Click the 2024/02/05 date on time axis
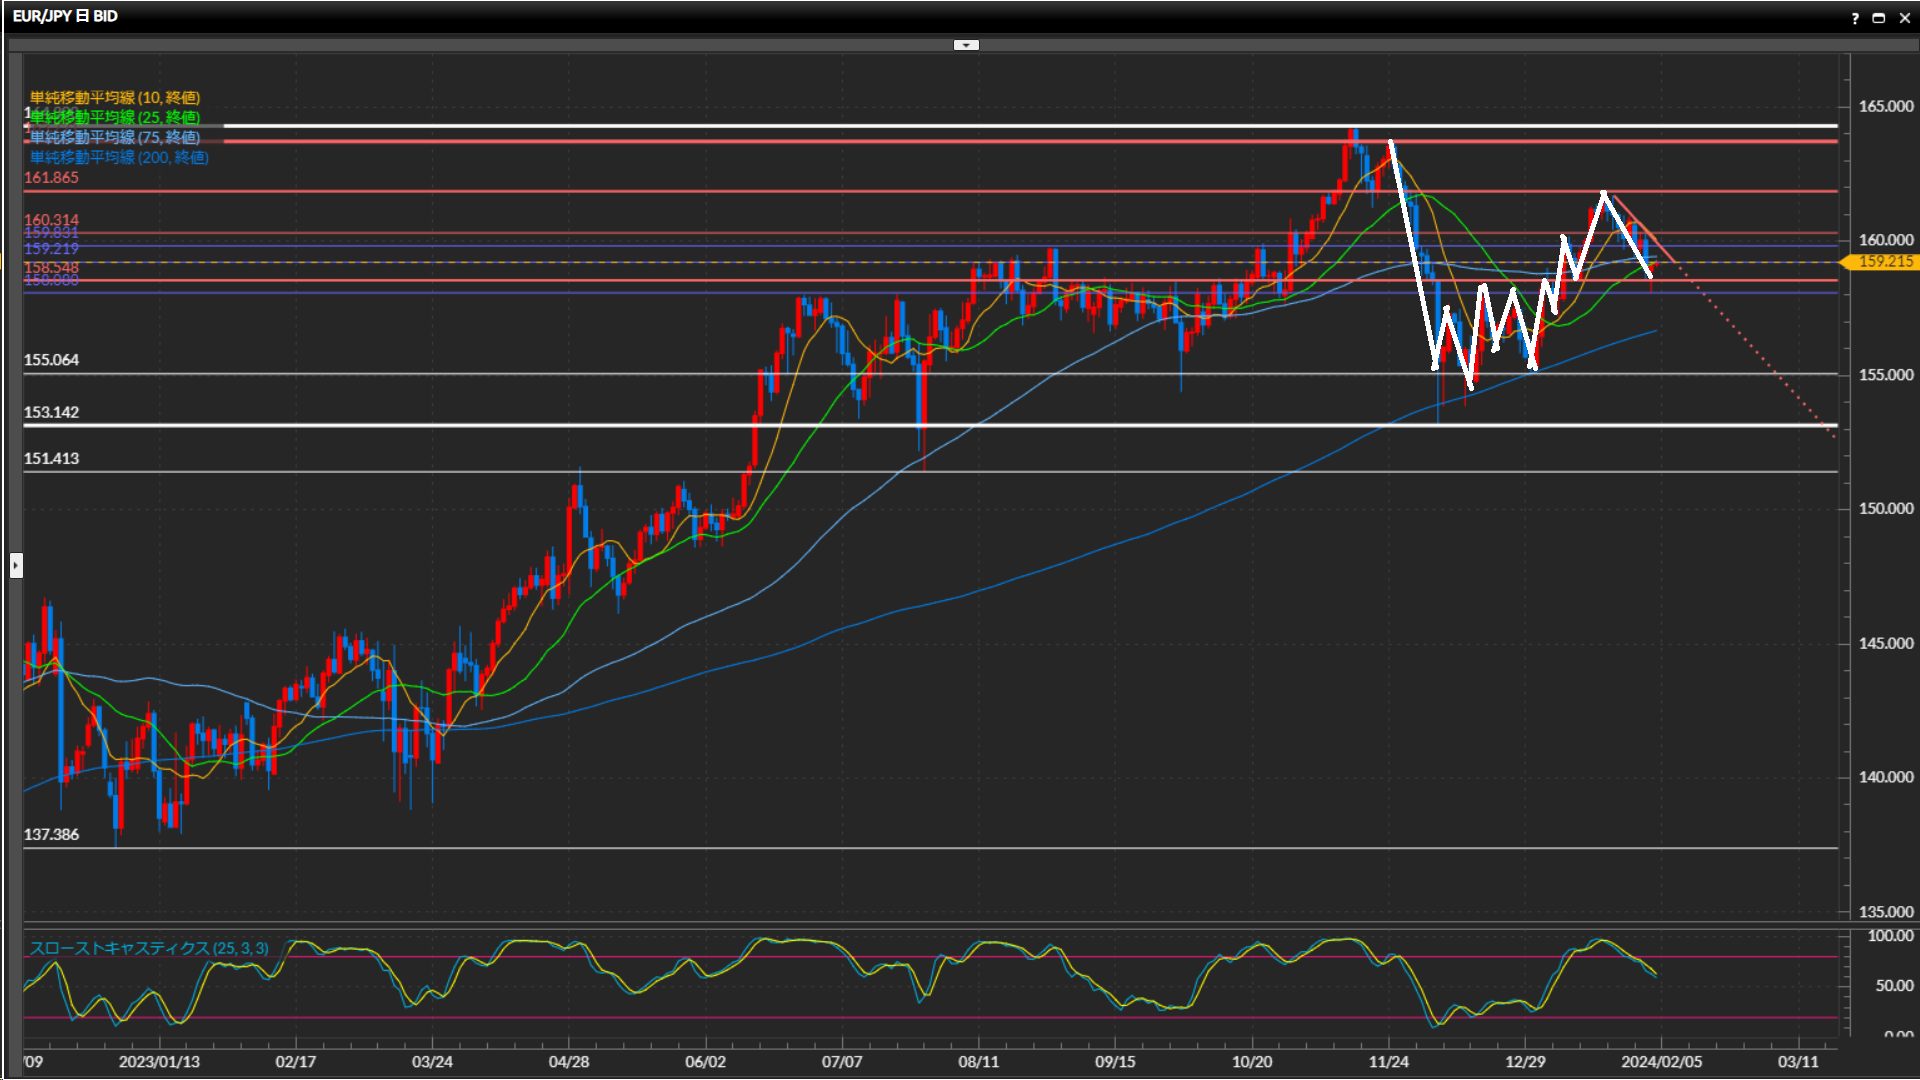 (x=1661, y=1061)
